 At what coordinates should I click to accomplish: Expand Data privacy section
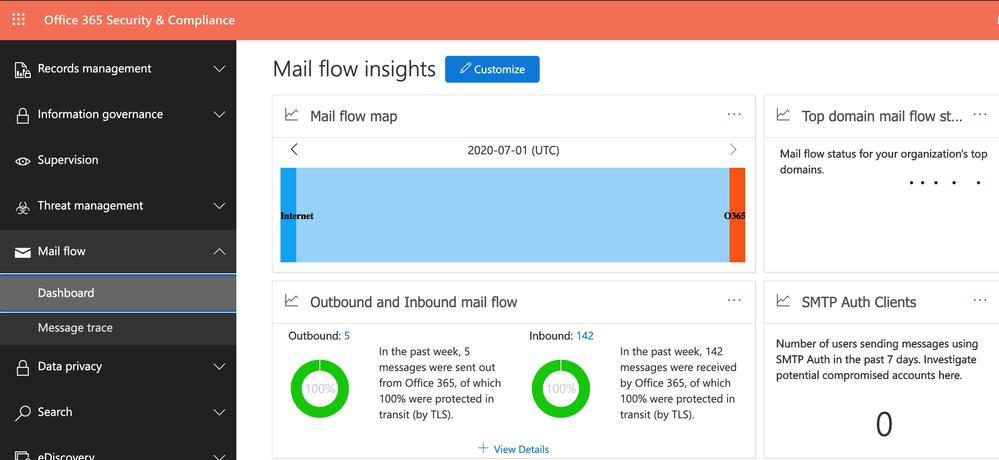click(x=219, y=366)
